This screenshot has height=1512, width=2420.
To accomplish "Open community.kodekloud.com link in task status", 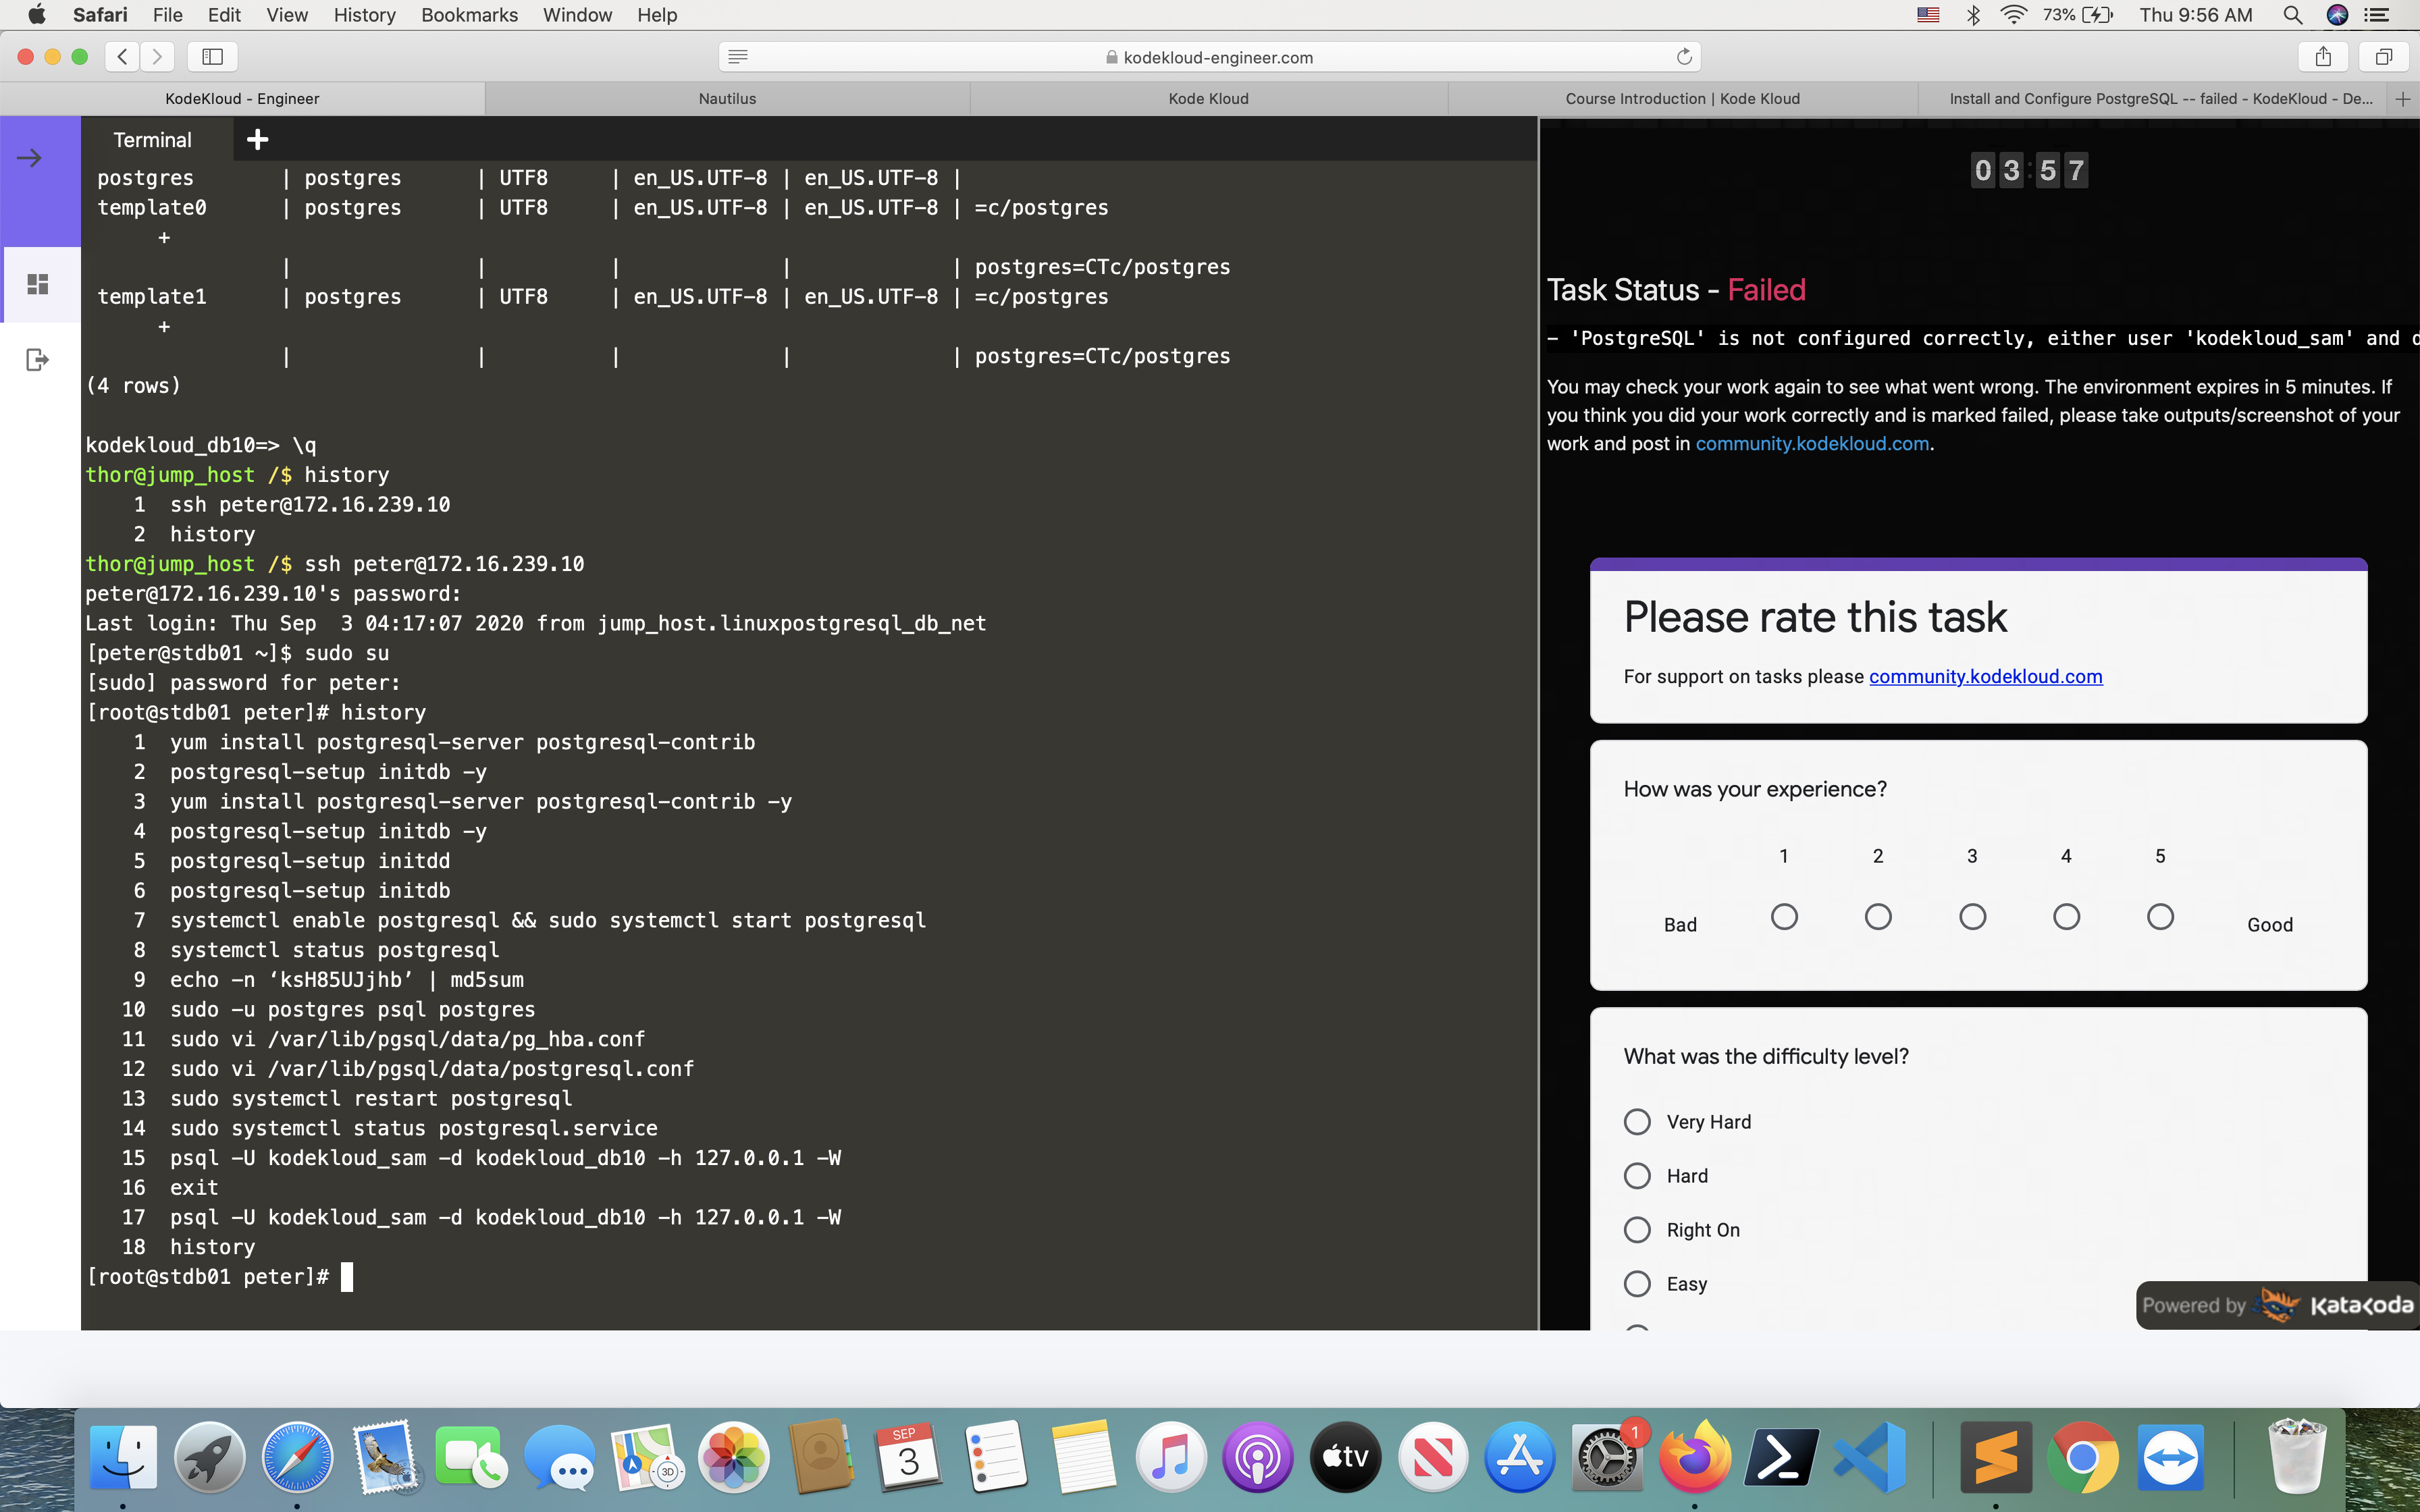I will (1812, 443).
